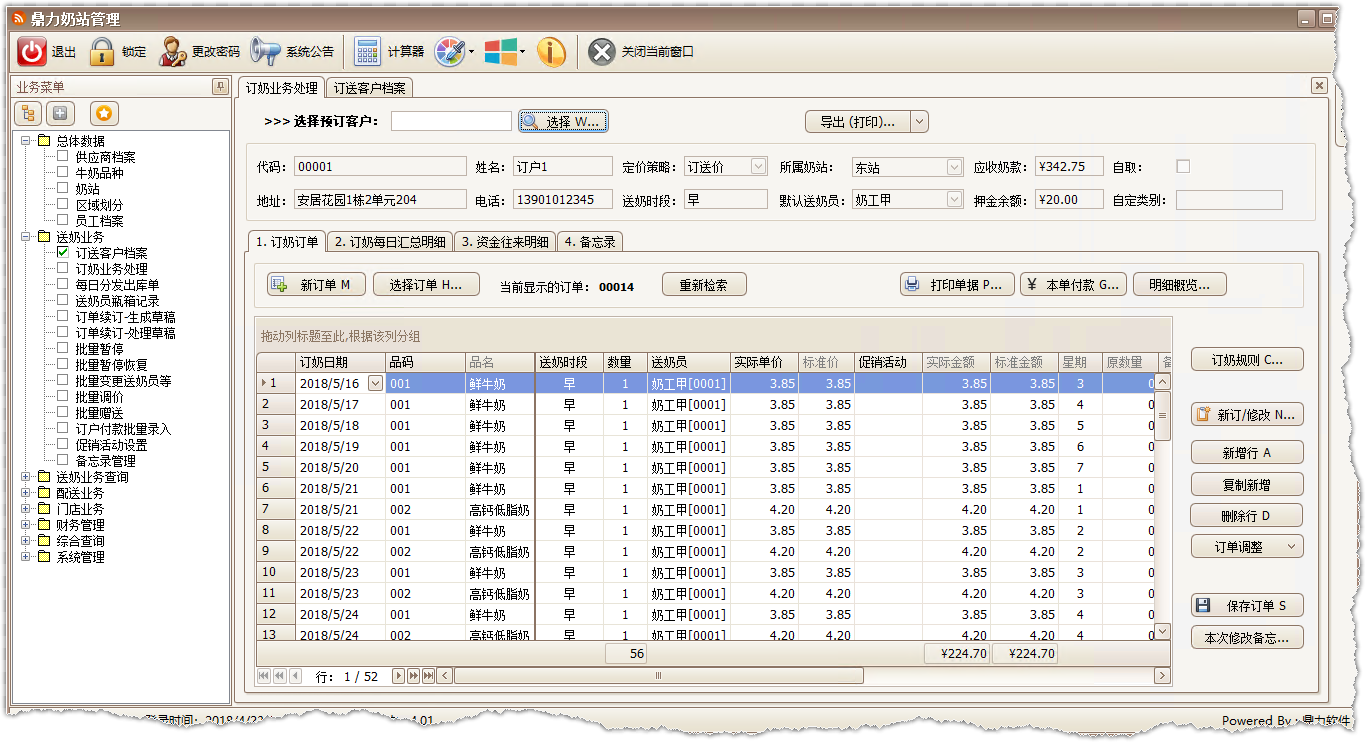Go to last record navigator arrow
Viewport: 1365px width, 755px height.
(x=428, y=676)
